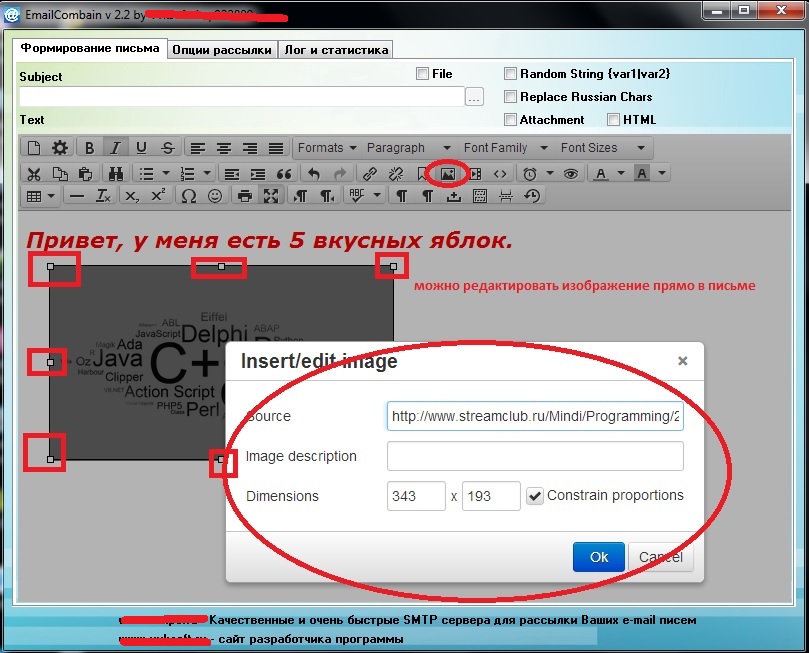Apply superscript formatting

point(158,196)
